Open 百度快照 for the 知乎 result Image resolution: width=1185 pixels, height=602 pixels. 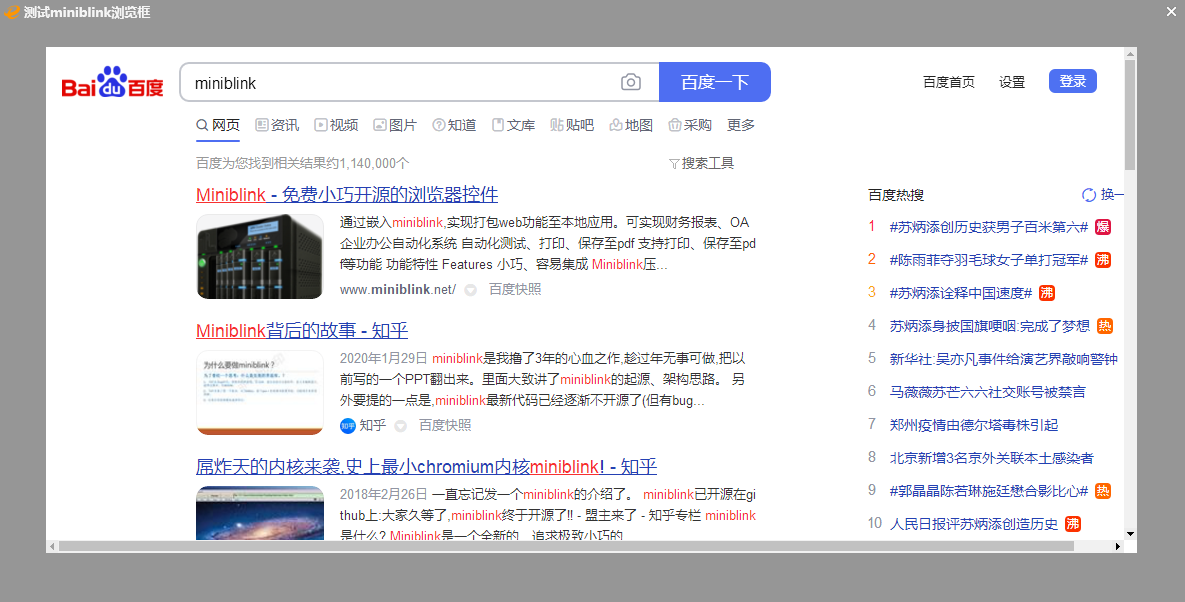pos(445,425)
